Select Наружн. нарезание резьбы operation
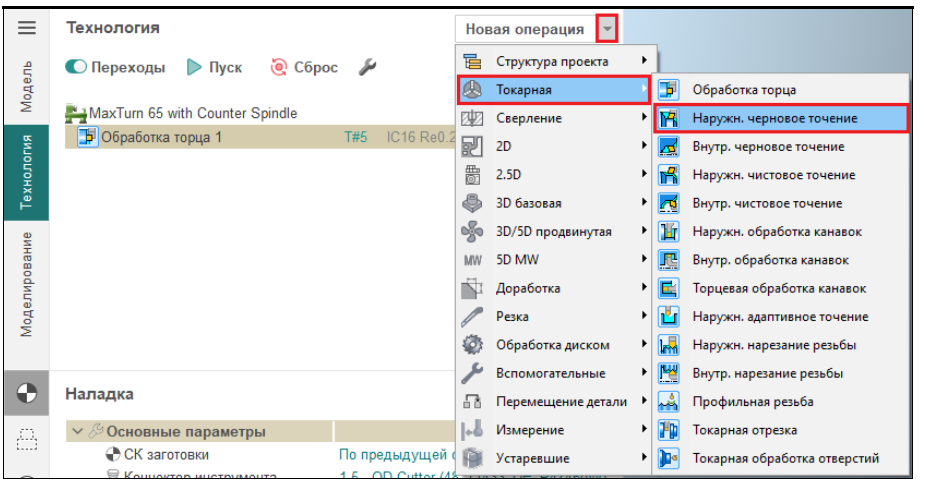 tap(774, 345)
